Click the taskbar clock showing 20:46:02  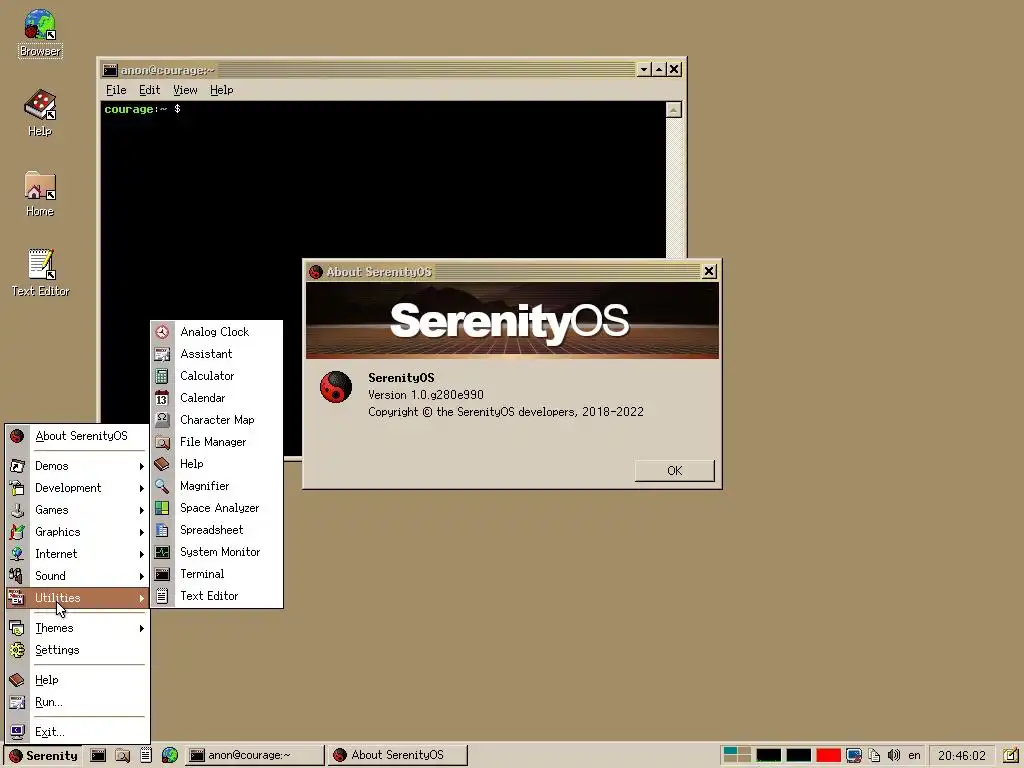(962, 756)
